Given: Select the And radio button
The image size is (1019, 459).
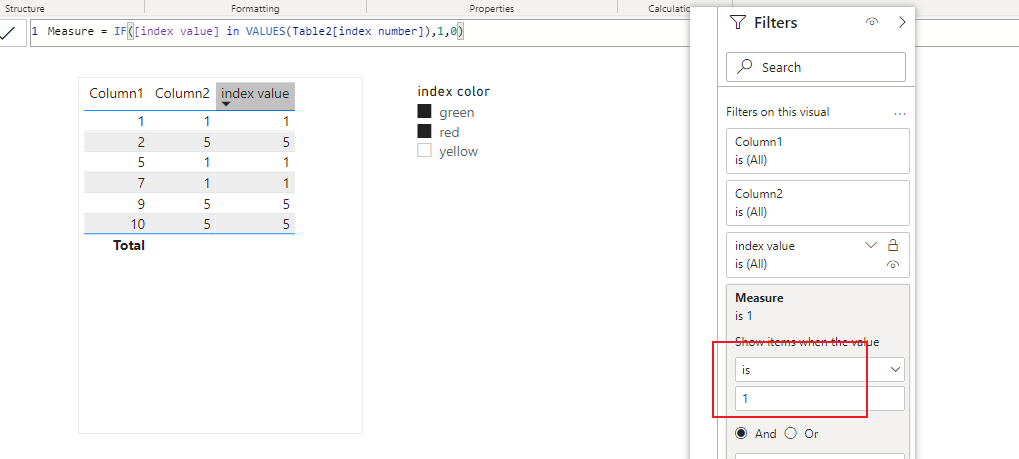Looking at the screenshot, I should point(742,434).
